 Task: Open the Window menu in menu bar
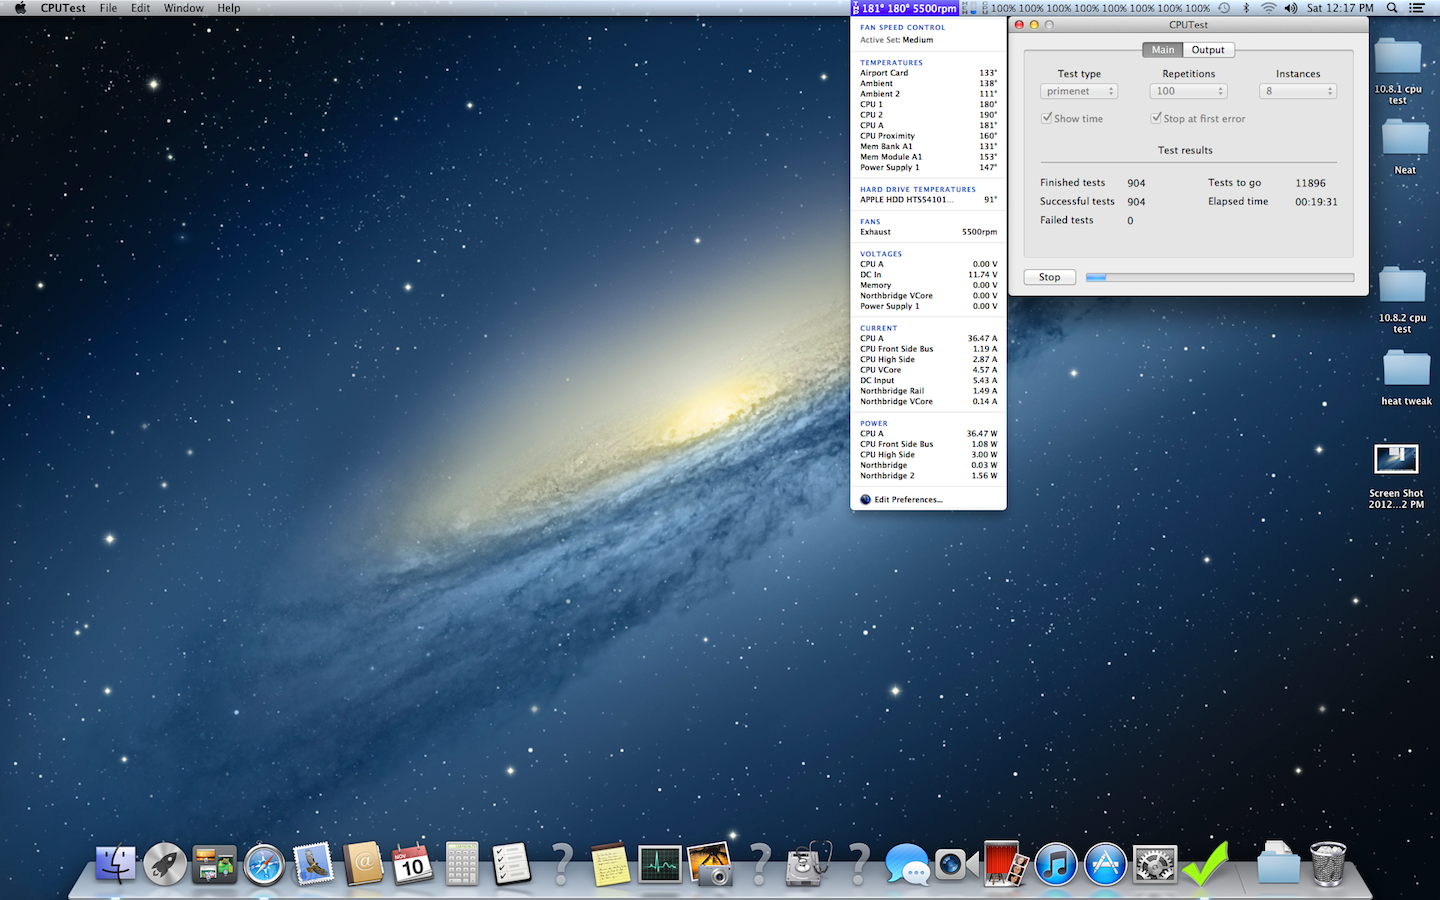point(183,8)
